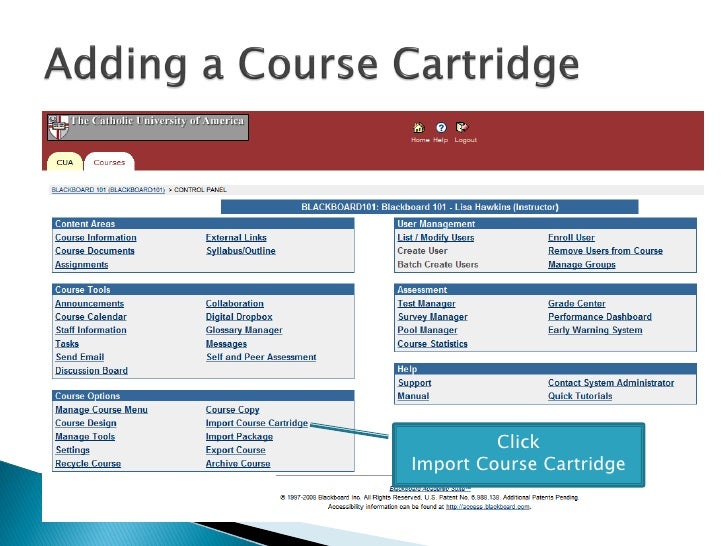The width and height of the screenshot is (728, 546).
Task: Open Grade Center link
Action: [577, 303]
